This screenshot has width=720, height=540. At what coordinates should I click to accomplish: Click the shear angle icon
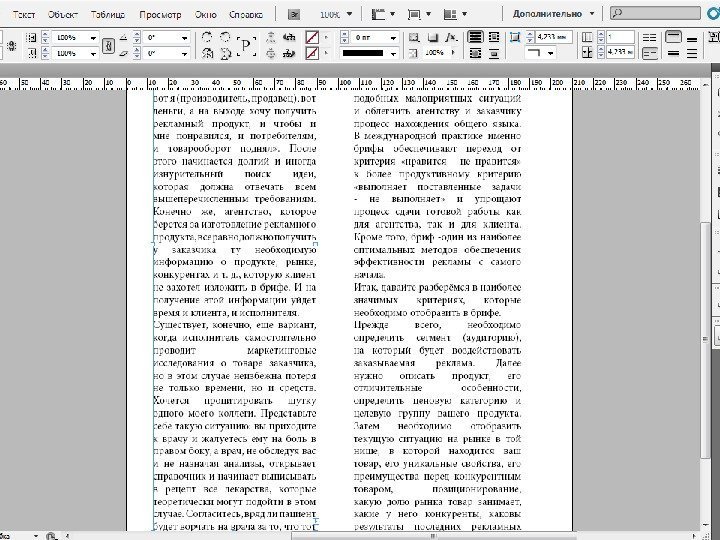pyautogui.click(x=123, y=53)
